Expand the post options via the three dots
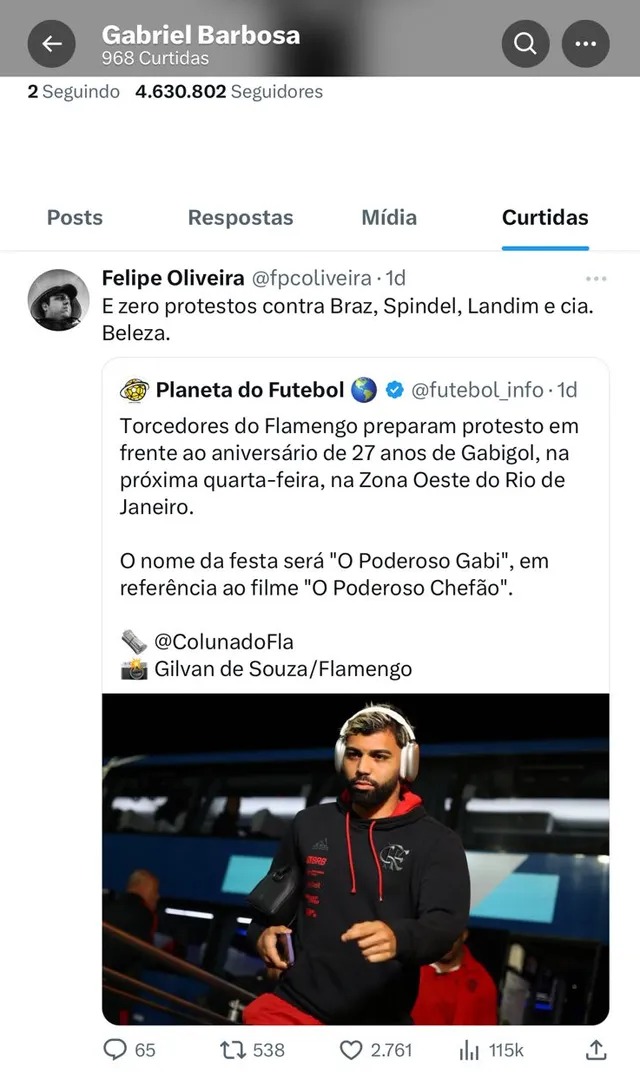This screenshot has width=640, height=1079. click(x=595, y=278)
